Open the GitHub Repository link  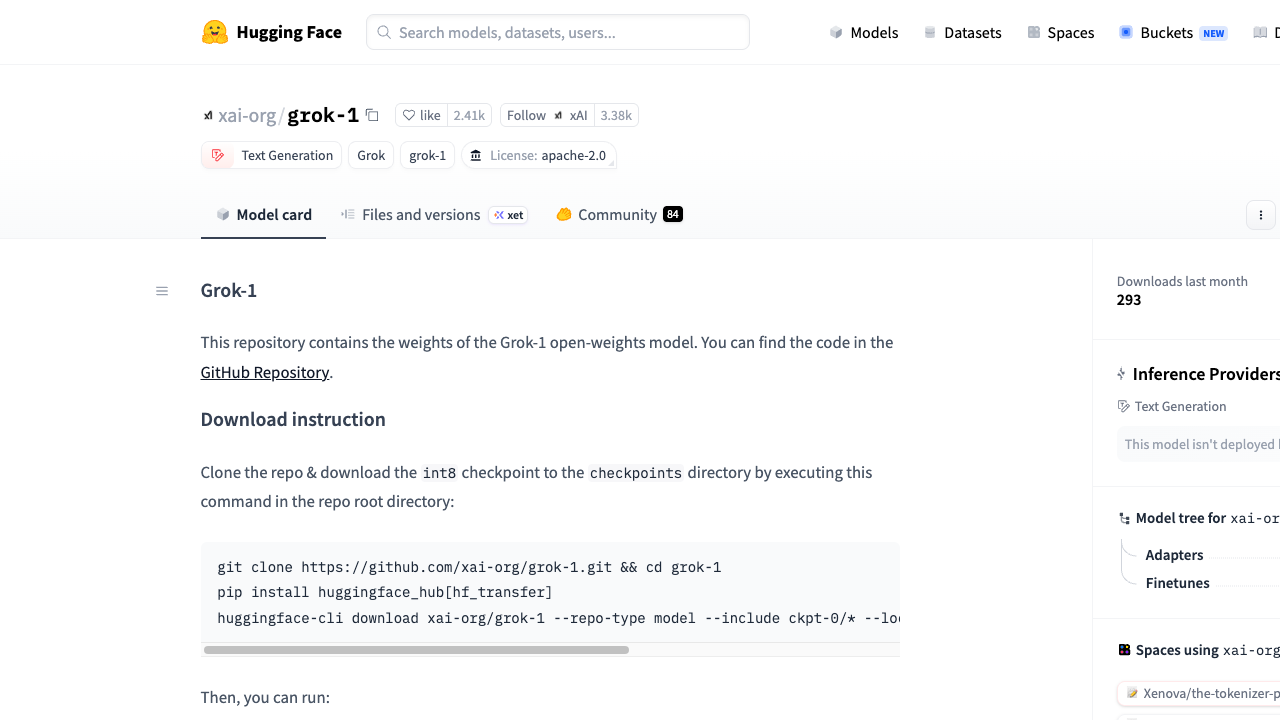265,372
